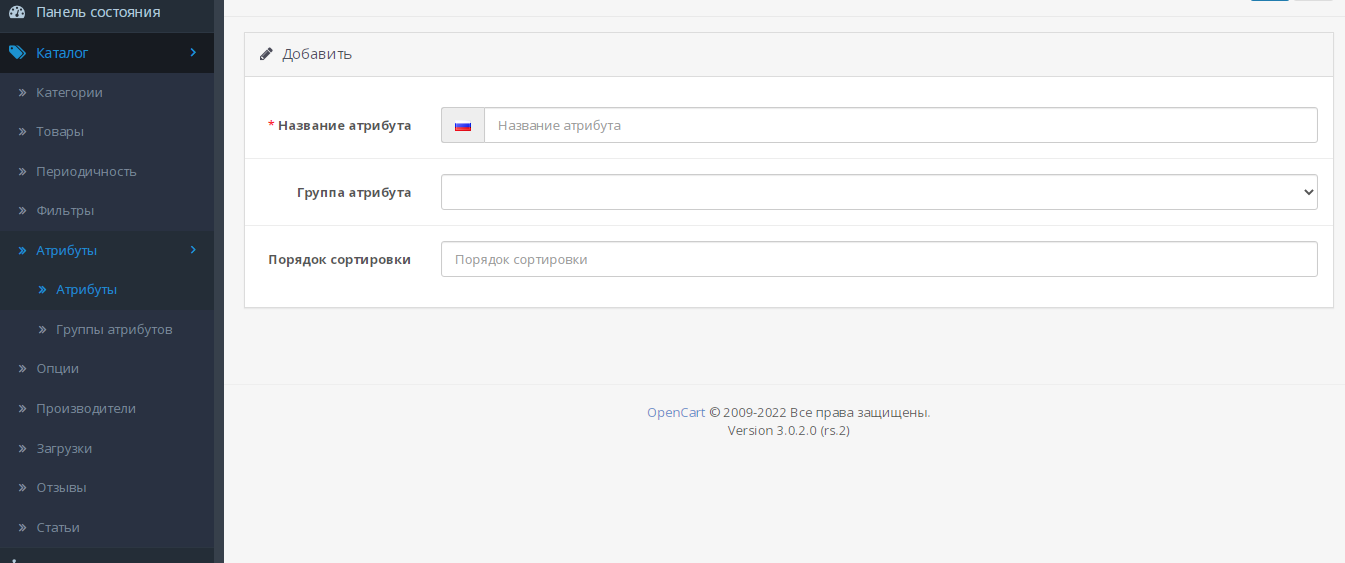Click the Добавить panel heading text
The height and width of the screenshot is (563, 1345).
pos(317,54)
